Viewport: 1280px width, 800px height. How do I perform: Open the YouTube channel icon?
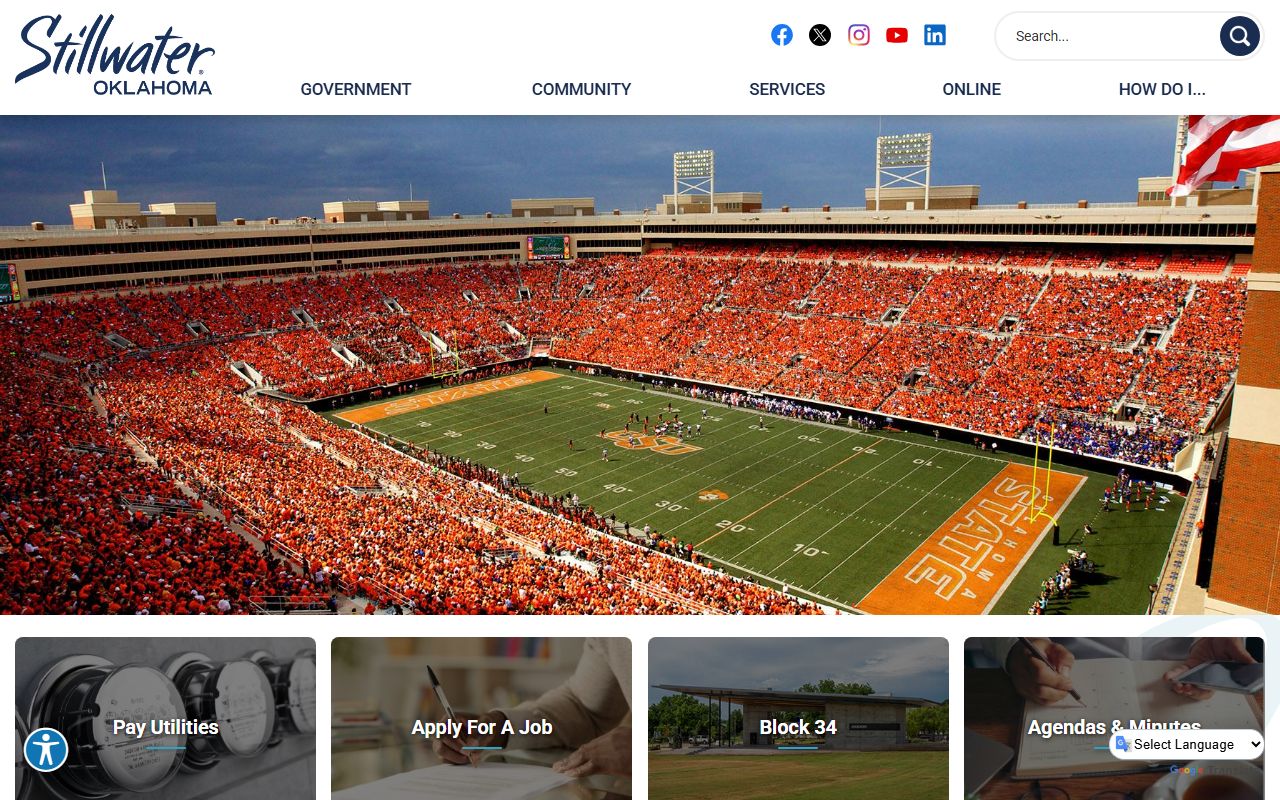[897, 35]
